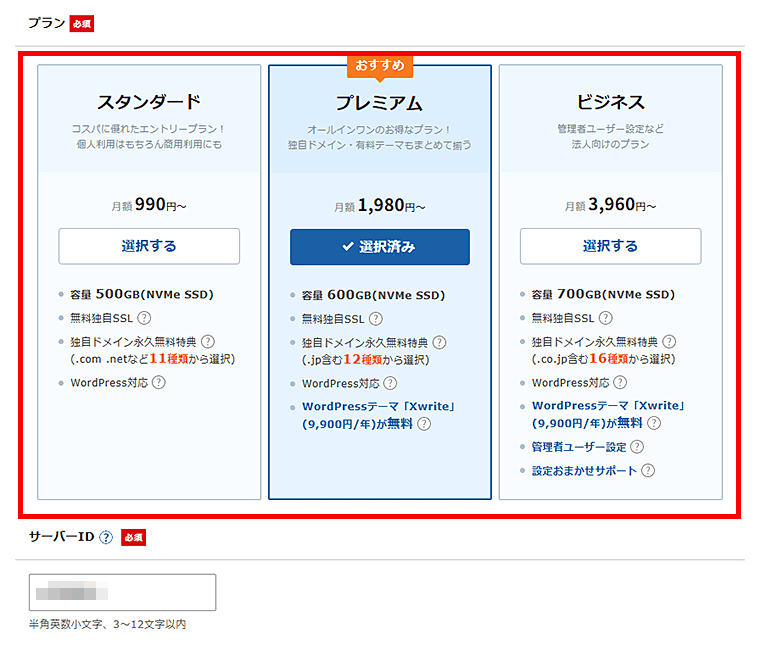760x645 pixels.
Task: Show help for Business plan's 管理者ユーザー設定
Action: point(637,447)
